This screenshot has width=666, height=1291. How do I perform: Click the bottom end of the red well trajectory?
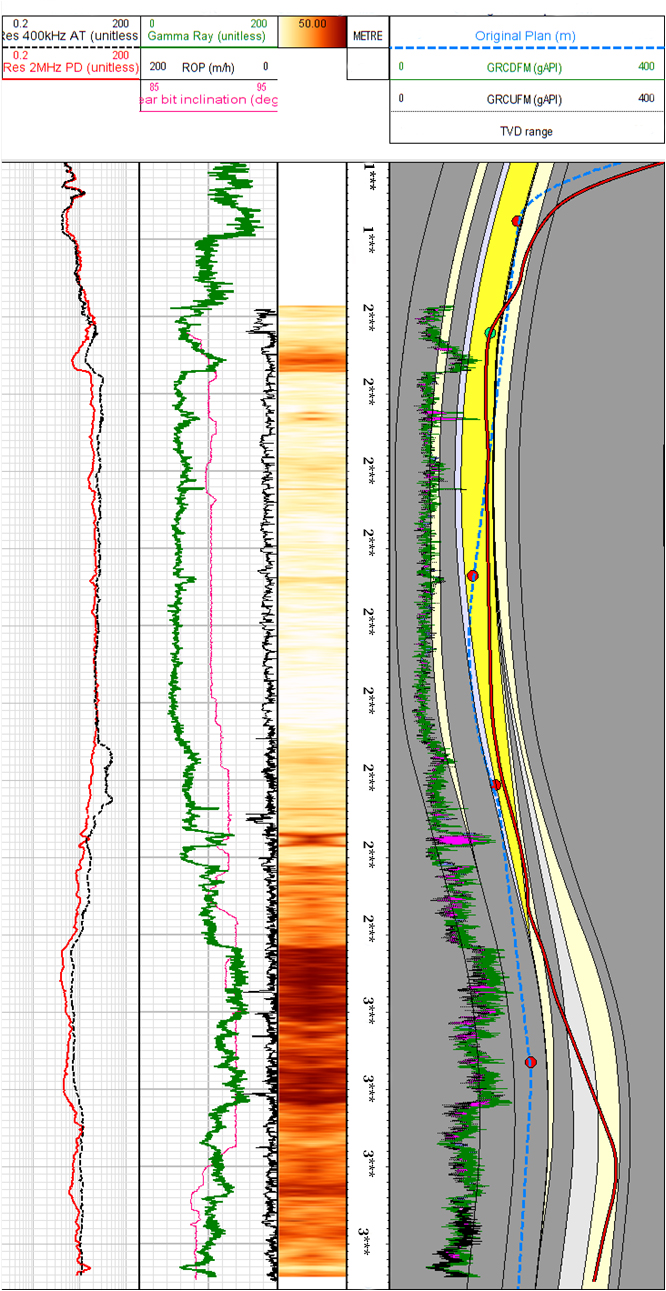(x=595, y=1278)
